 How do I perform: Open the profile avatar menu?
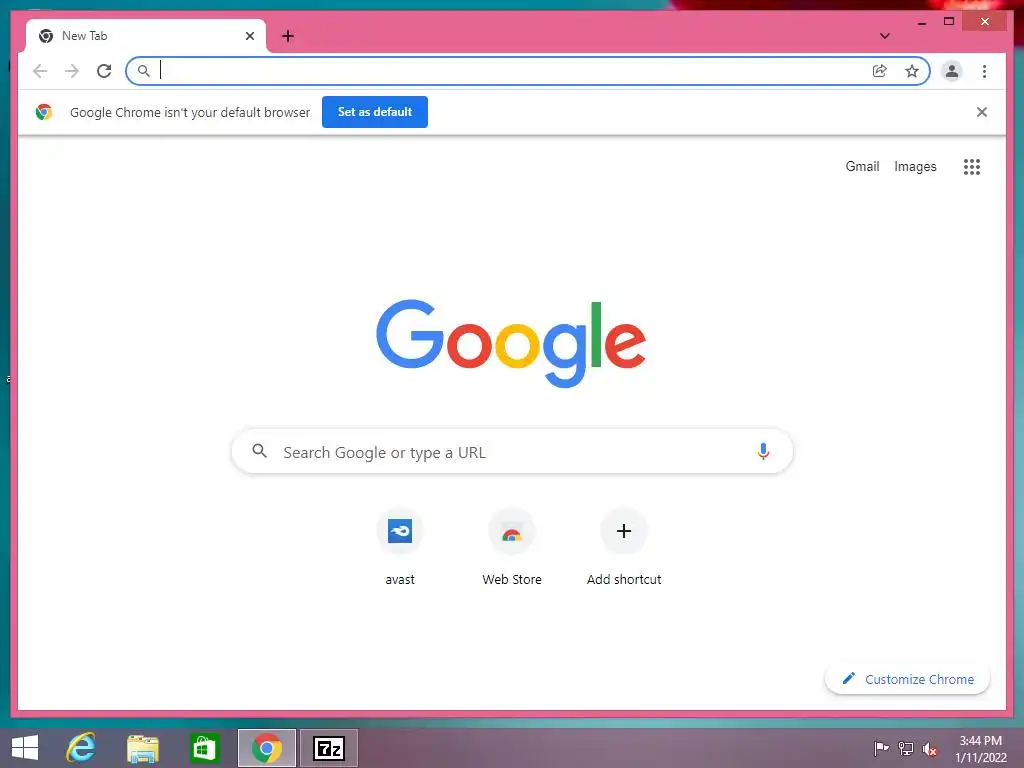point(952,71)
